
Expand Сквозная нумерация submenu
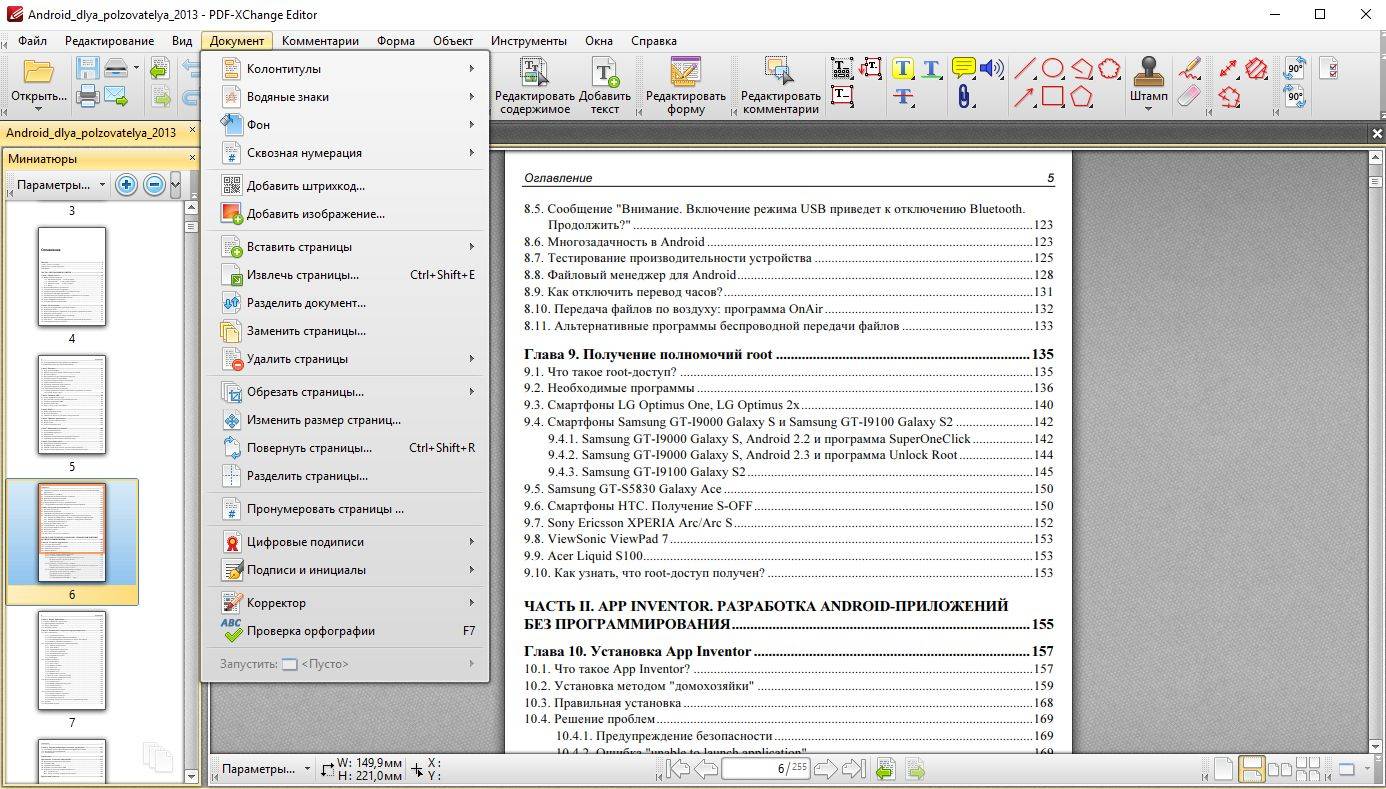(x=346, y=153)
